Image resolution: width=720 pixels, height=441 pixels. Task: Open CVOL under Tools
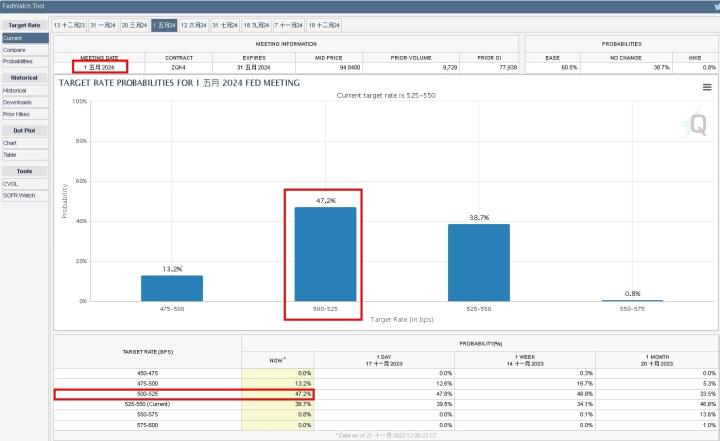(25, 184)
